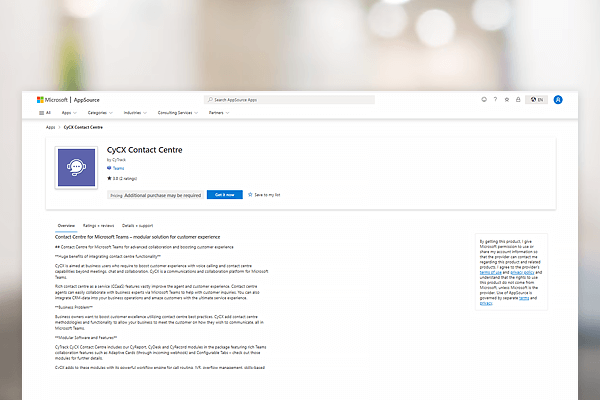This screenshot has width=600, height=400.
Task: Click the pricing additional purchase label
Action: (155, 195)
